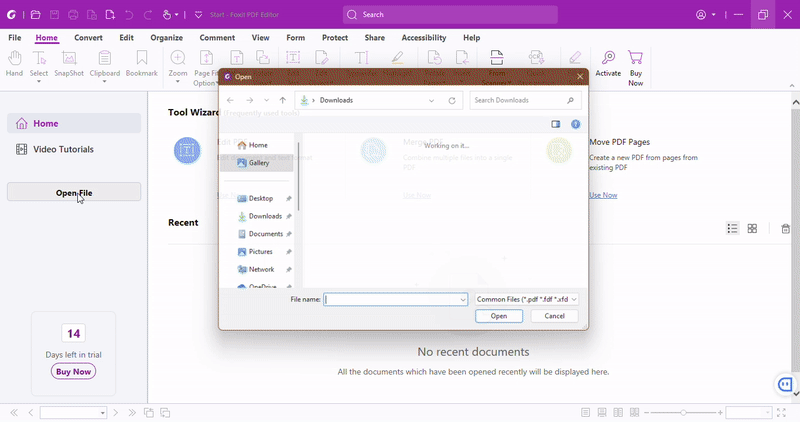
Task: Select facing pages view in status bar
Action: [618, 412]
